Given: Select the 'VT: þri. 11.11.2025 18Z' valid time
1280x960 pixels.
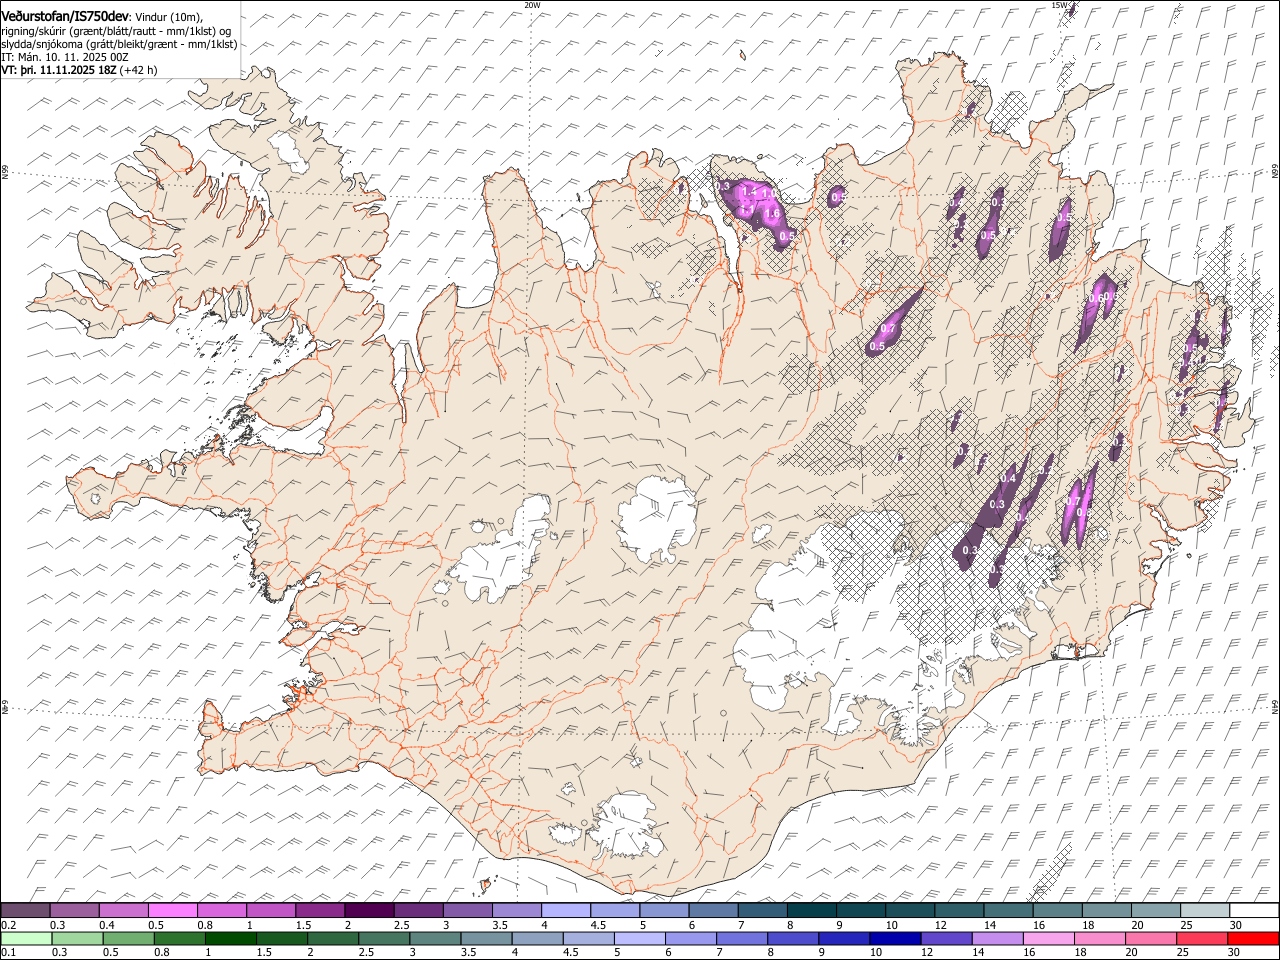Looking at the screenshot, I should (59, 70).
